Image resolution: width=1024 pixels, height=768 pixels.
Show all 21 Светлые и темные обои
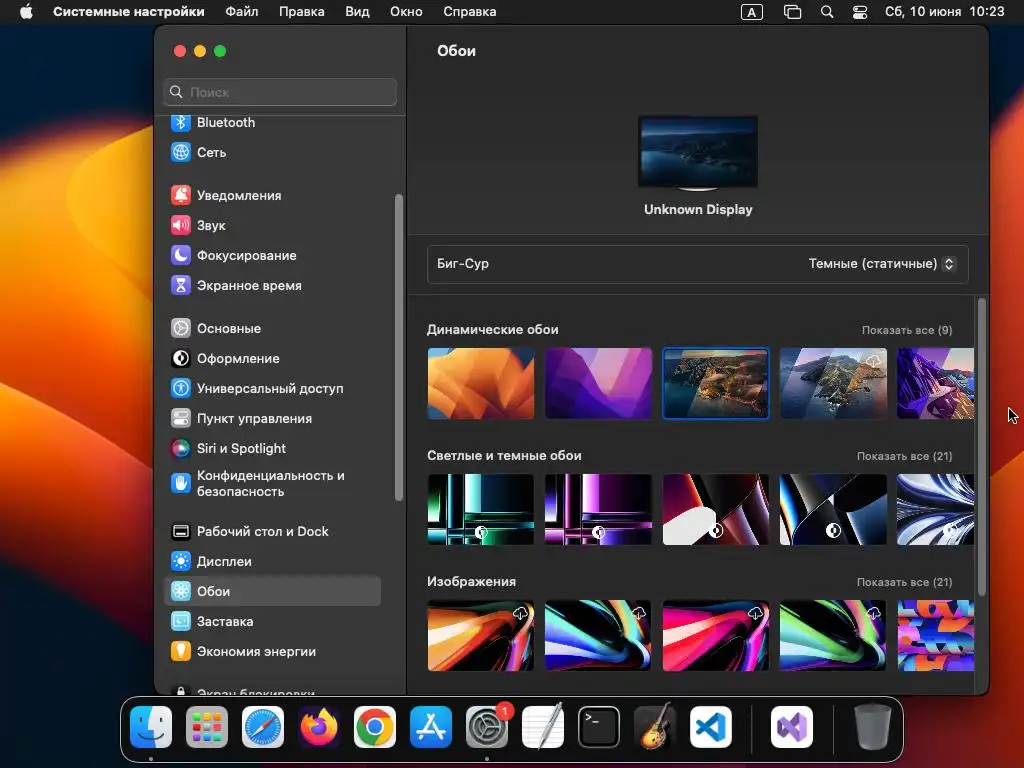click(904, 456)
